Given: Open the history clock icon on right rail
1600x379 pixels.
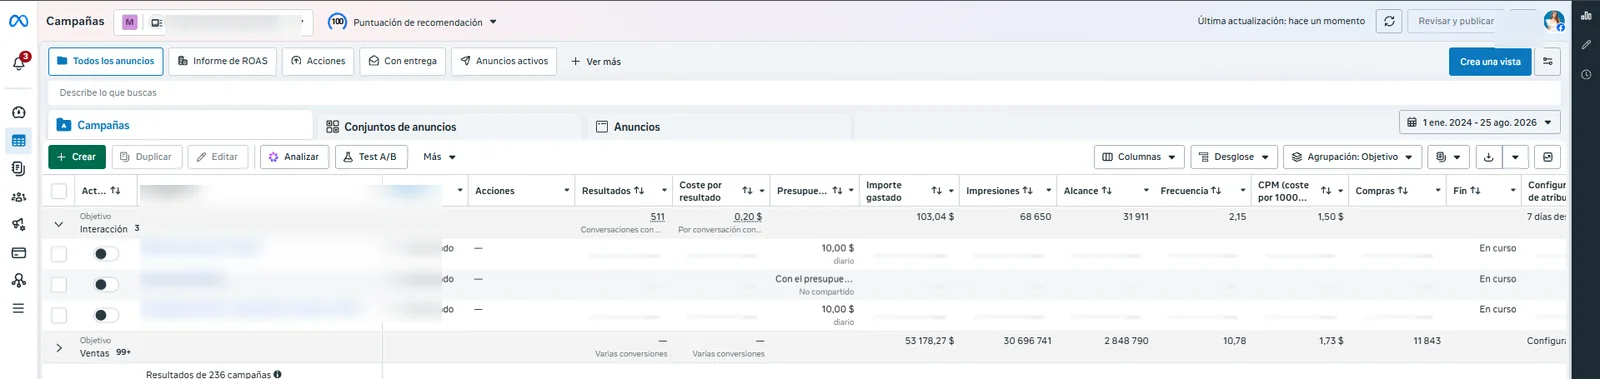Looking at the screenshot, I should (x=1586, y=74).
